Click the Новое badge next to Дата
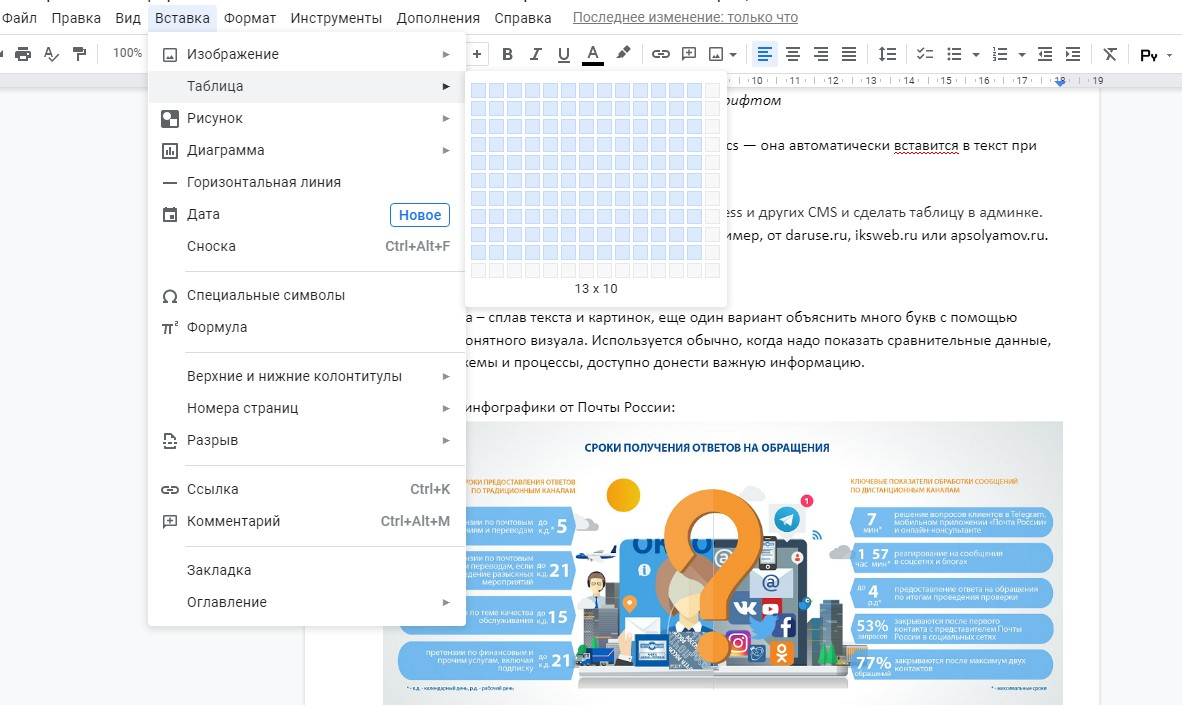Image resolution: width=1182 pixels, height=705 pixels. [x=420, y=215]
